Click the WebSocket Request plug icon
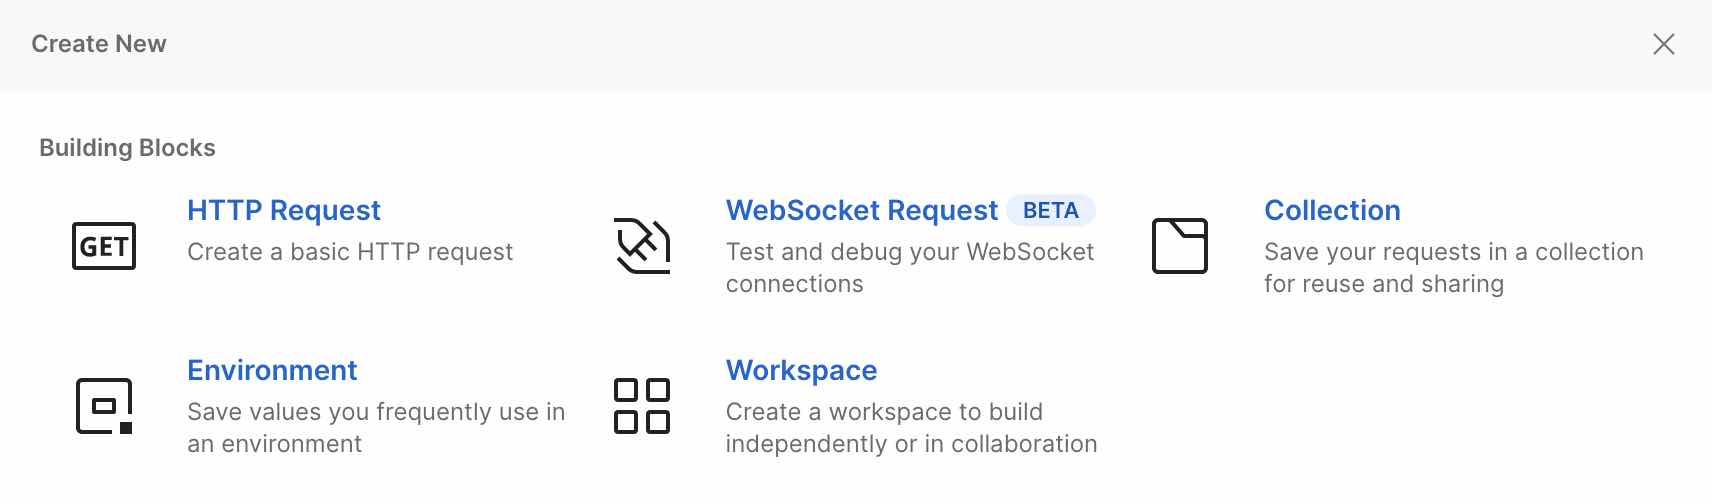 [x=642, y=246]
